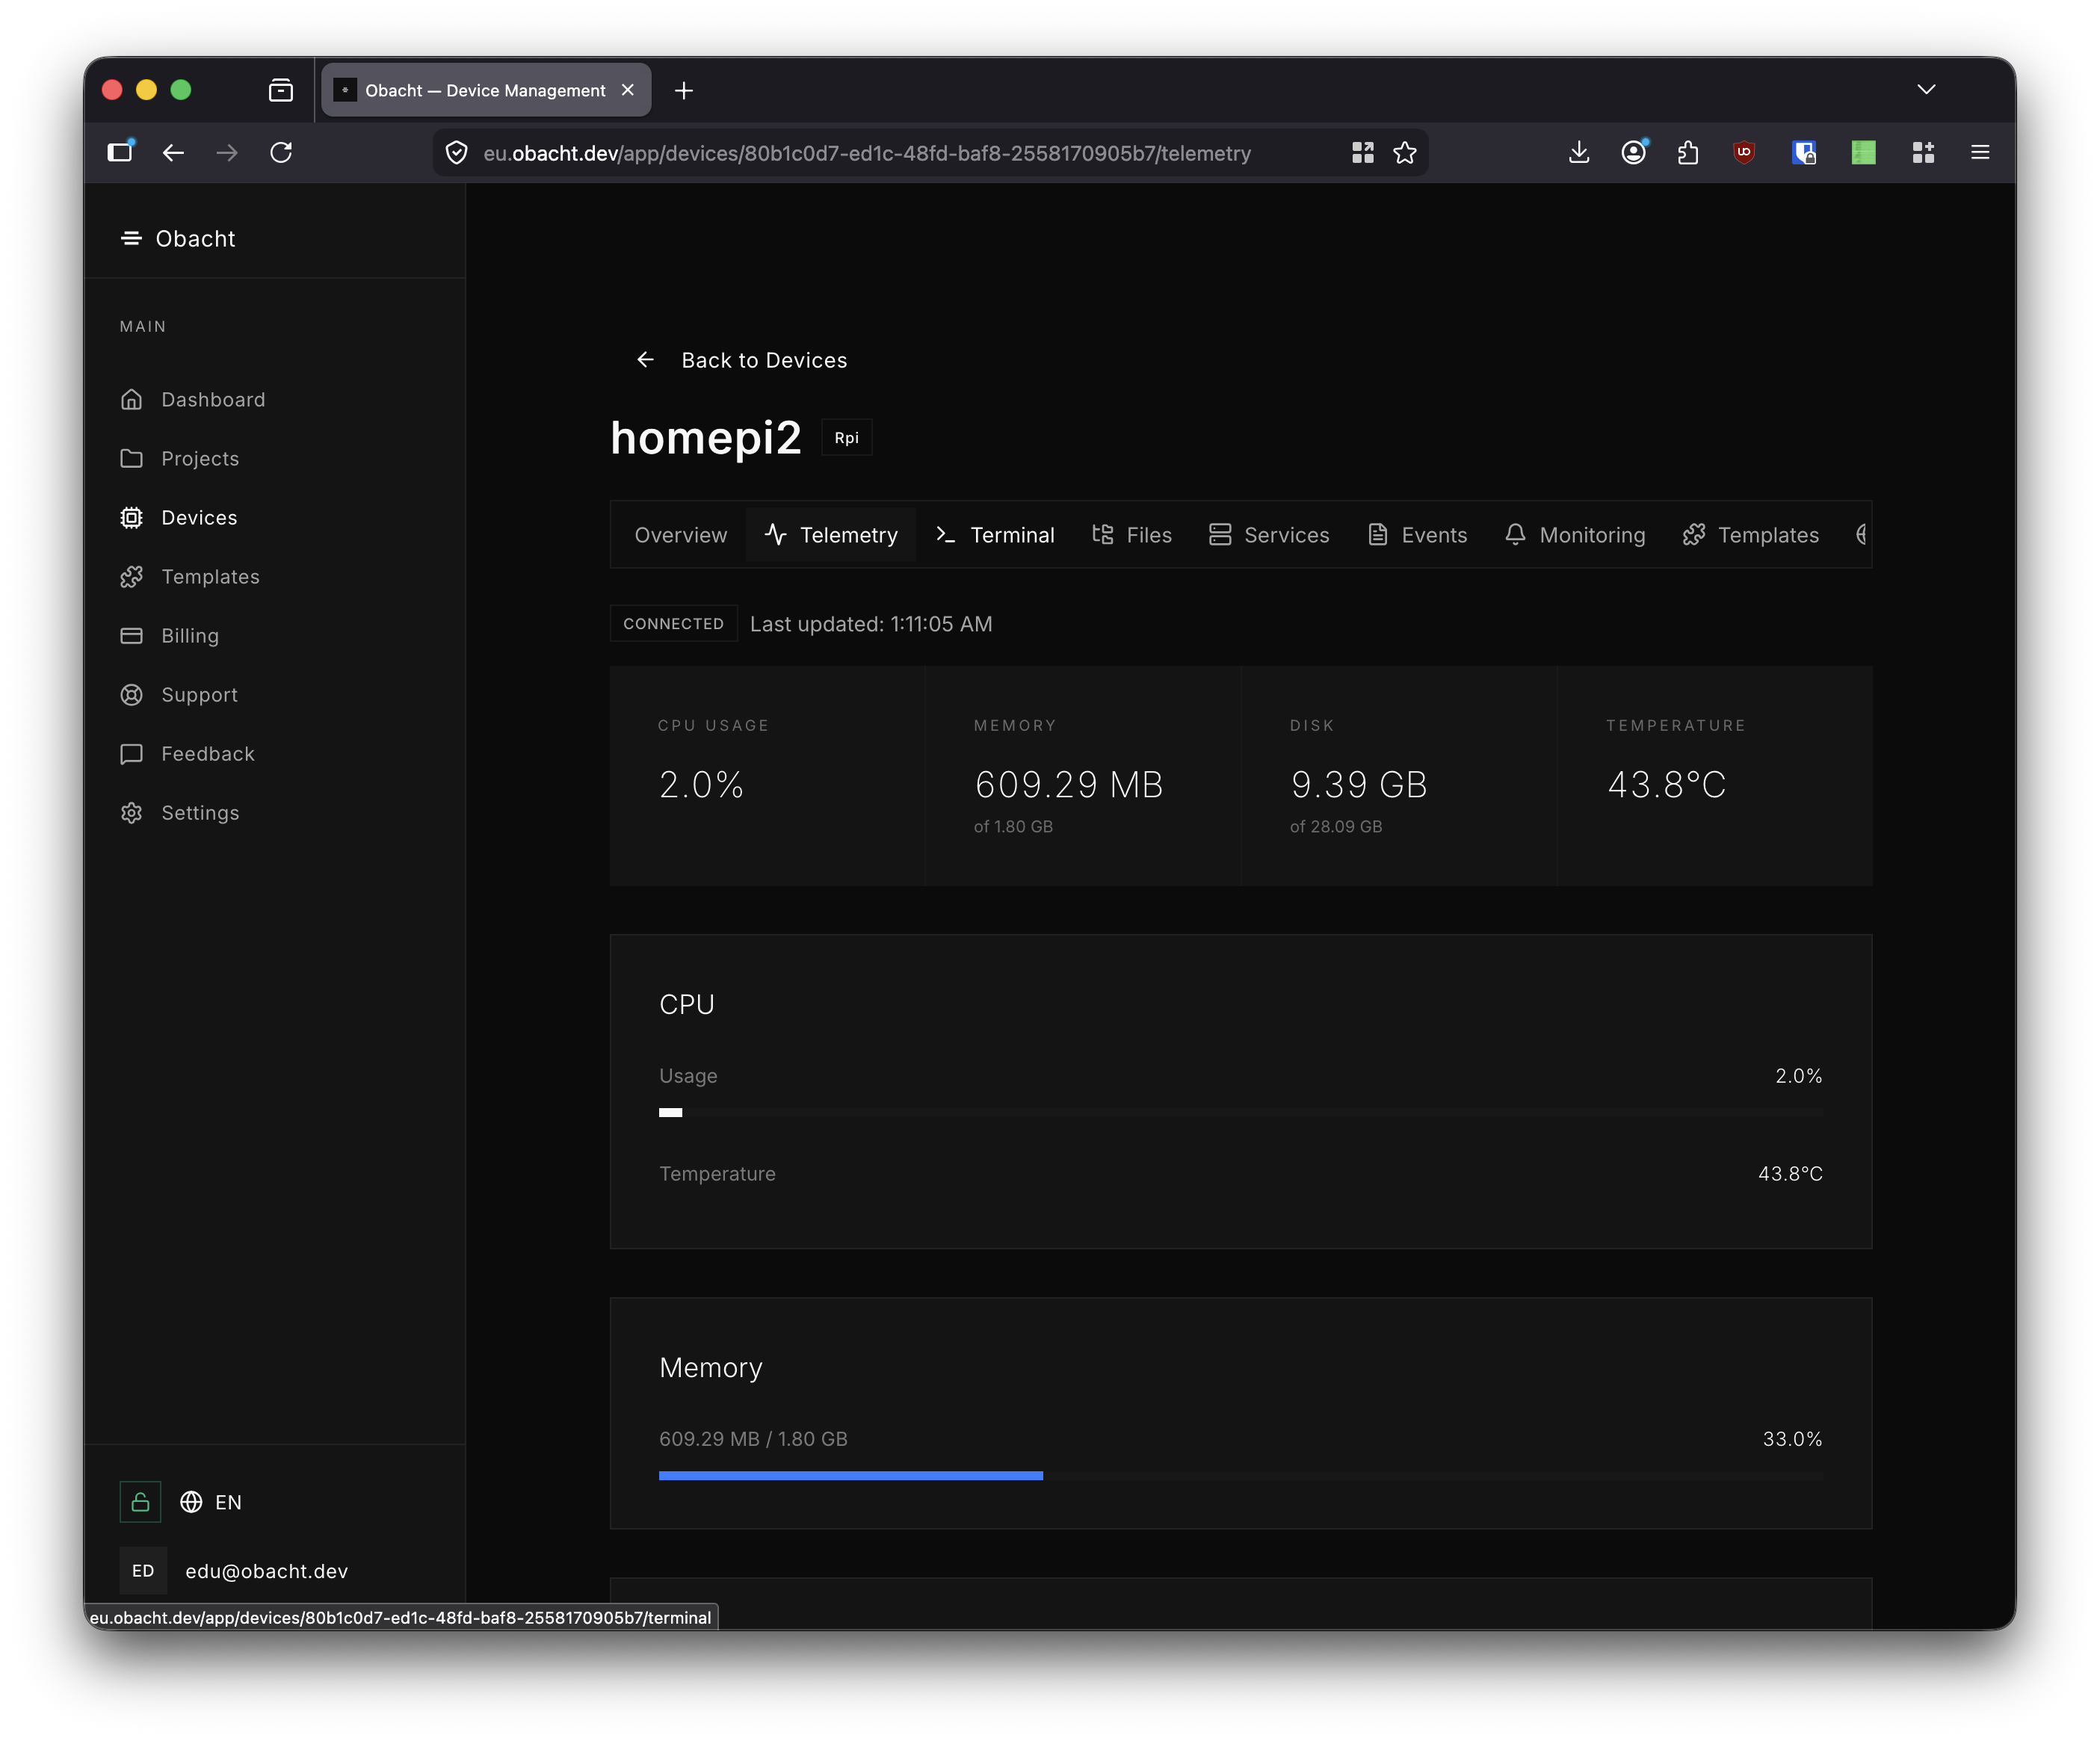Reload the current page
This screenshot has width=2100, height=1741.
tap(281, 152)
